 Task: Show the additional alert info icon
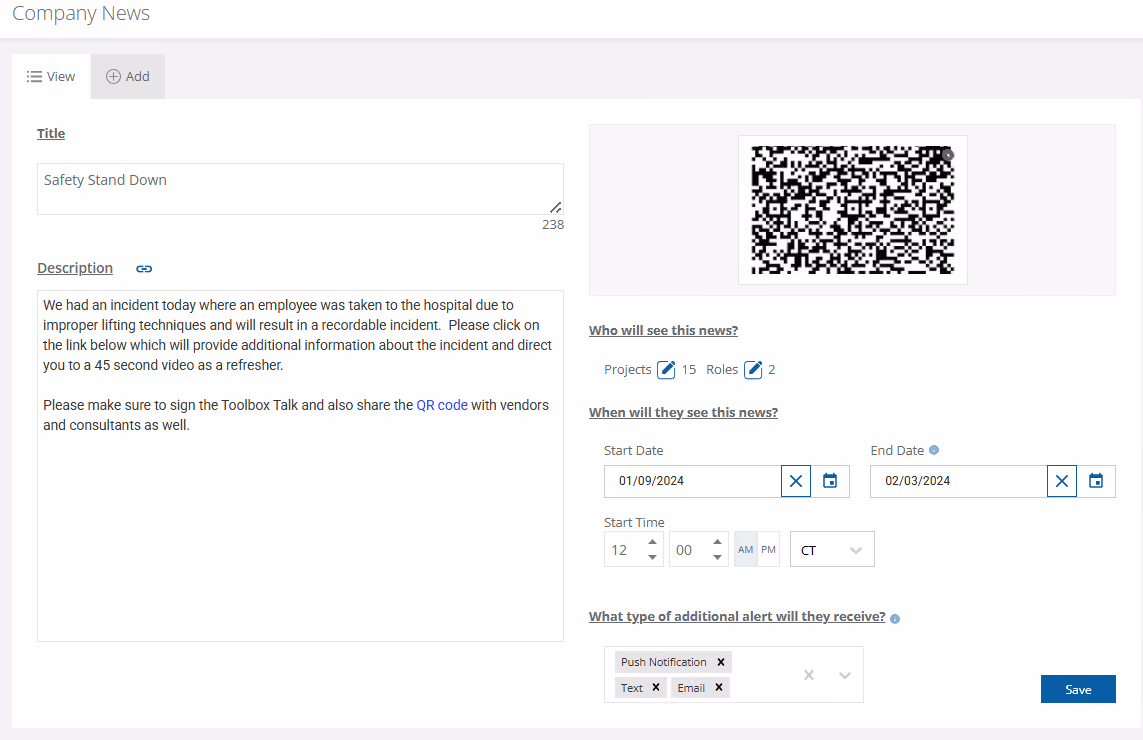point(895,619)
